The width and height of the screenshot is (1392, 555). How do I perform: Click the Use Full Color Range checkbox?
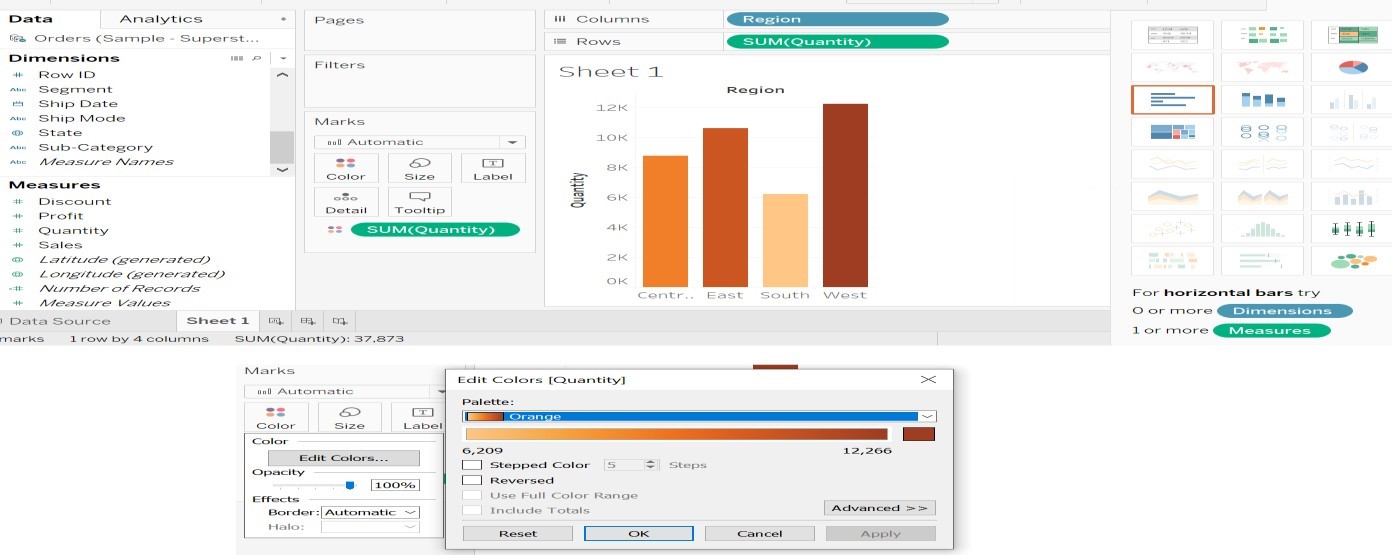pos(472,495)
